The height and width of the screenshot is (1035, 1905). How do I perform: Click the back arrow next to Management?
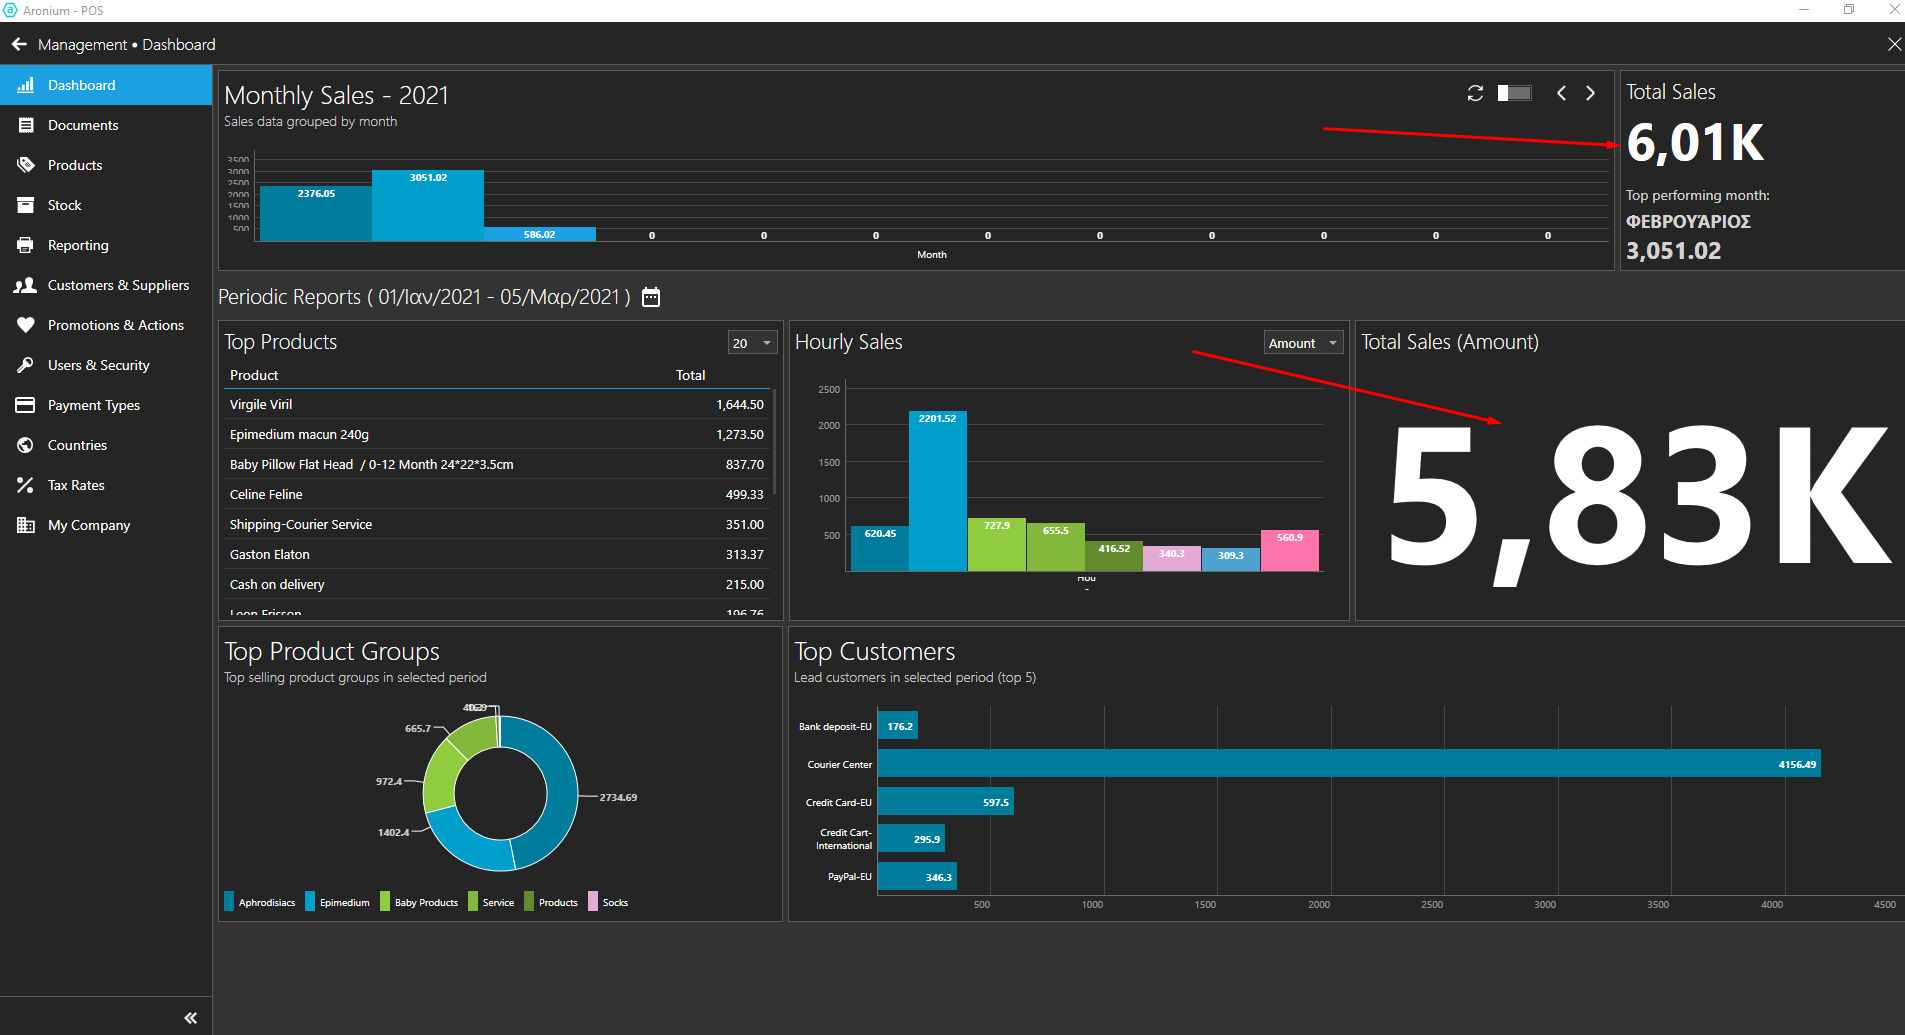[x=19, y=44]
